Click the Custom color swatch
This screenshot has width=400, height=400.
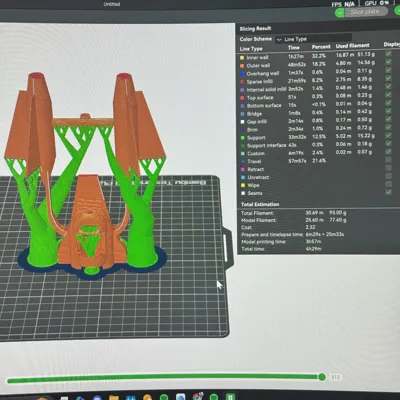point(243,154)
